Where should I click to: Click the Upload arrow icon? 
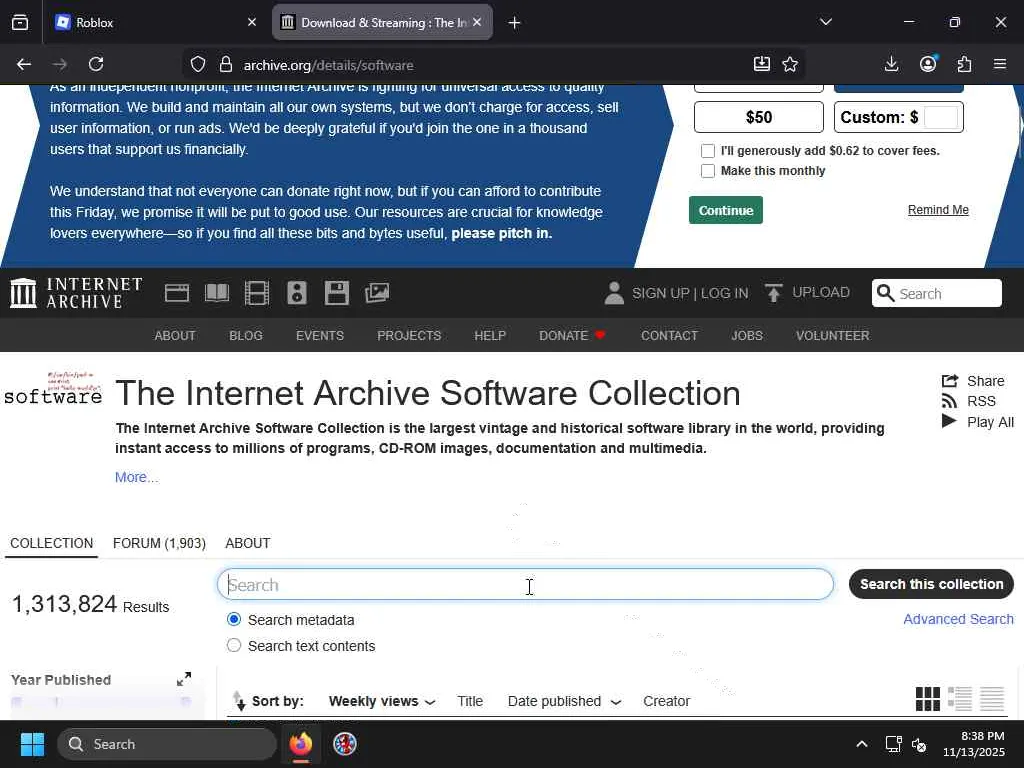tap(773, 293)
